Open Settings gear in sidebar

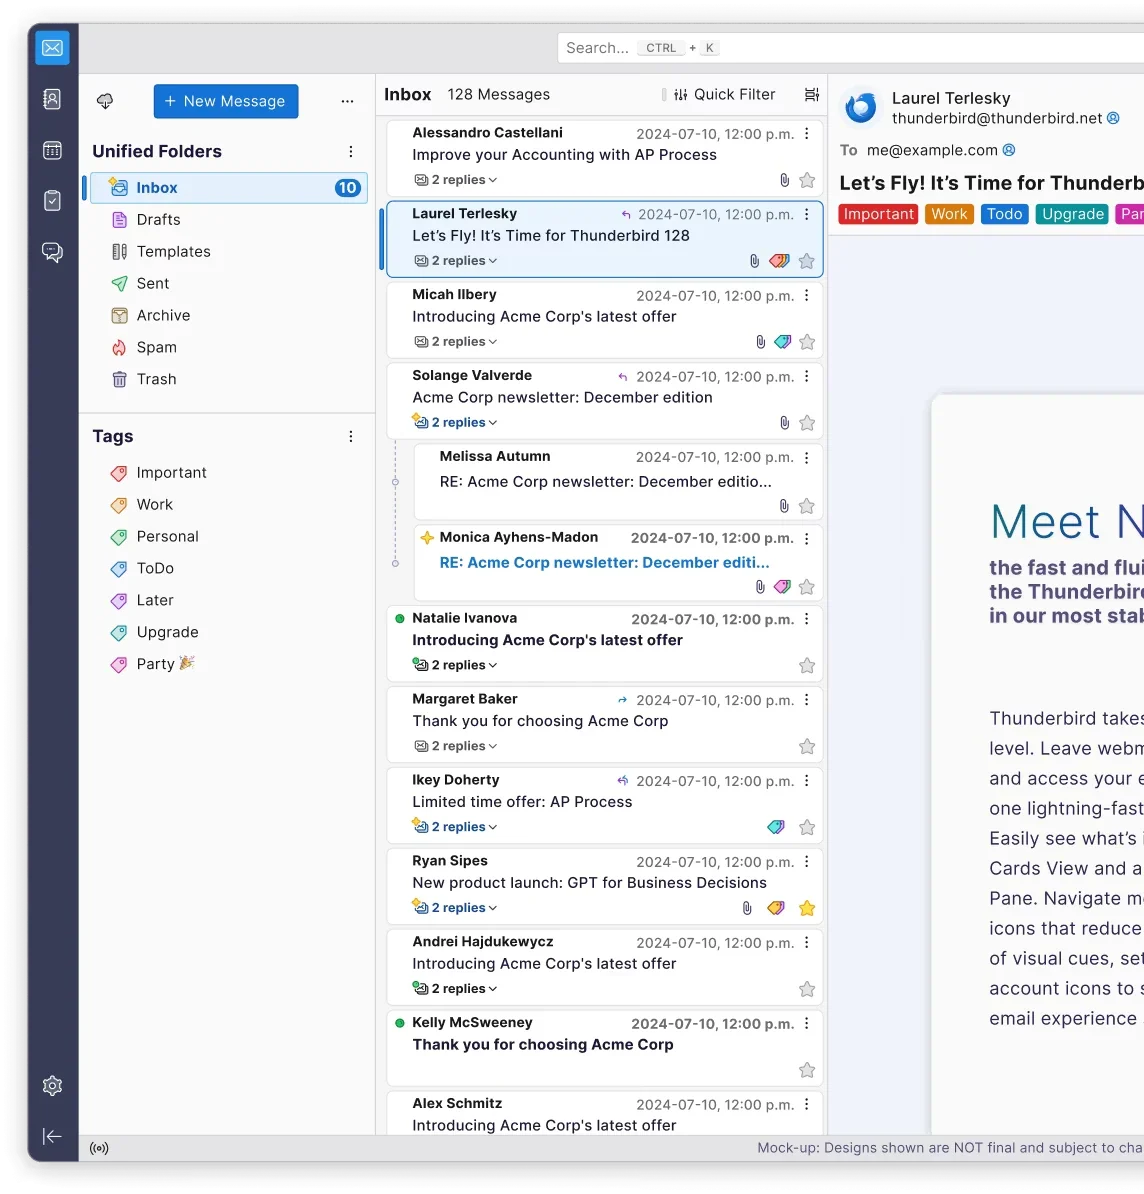52,1085
